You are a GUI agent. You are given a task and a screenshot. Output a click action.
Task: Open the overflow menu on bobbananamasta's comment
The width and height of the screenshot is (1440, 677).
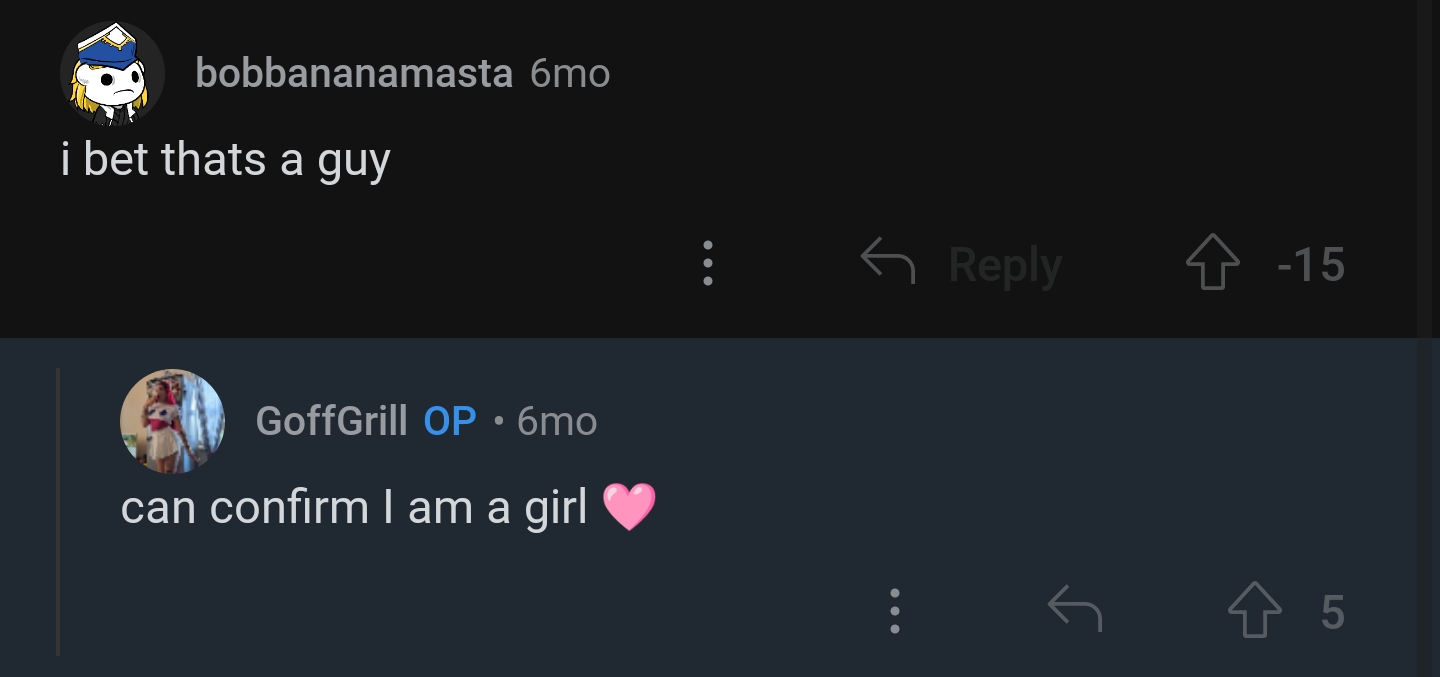[707, 264]
